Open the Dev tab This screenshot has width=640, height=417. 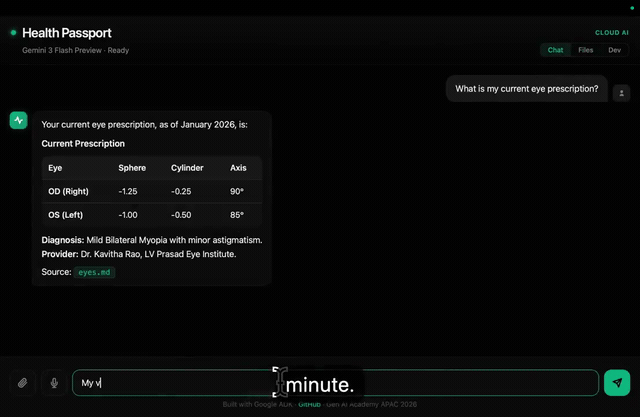click(x=614, y=50)
